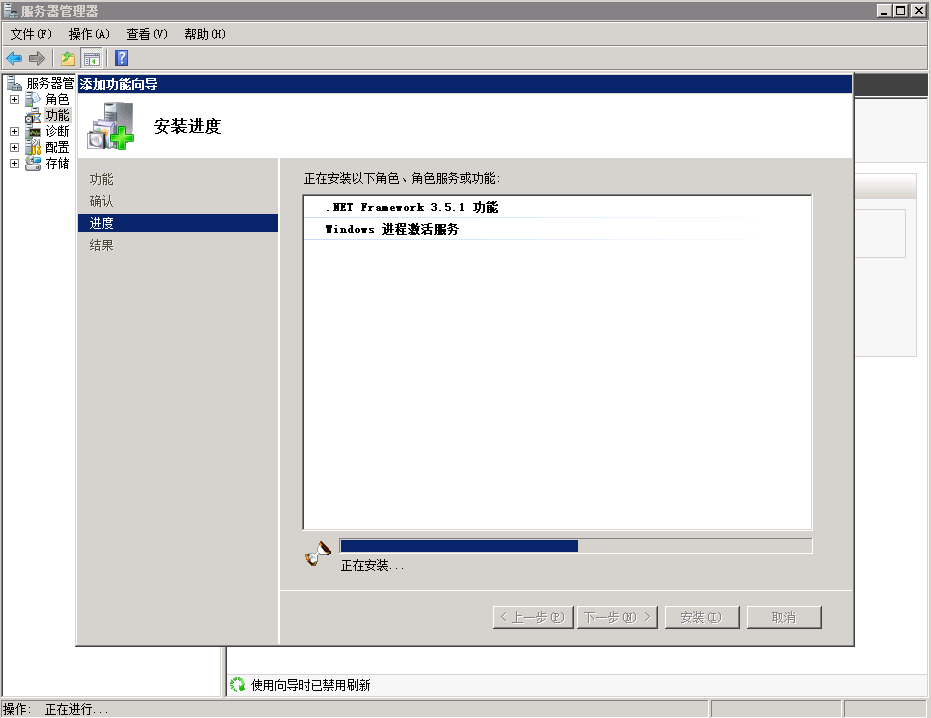Toggle the Show/Hide Console Tree icon
Screen dimensions: 931x718
92,58
